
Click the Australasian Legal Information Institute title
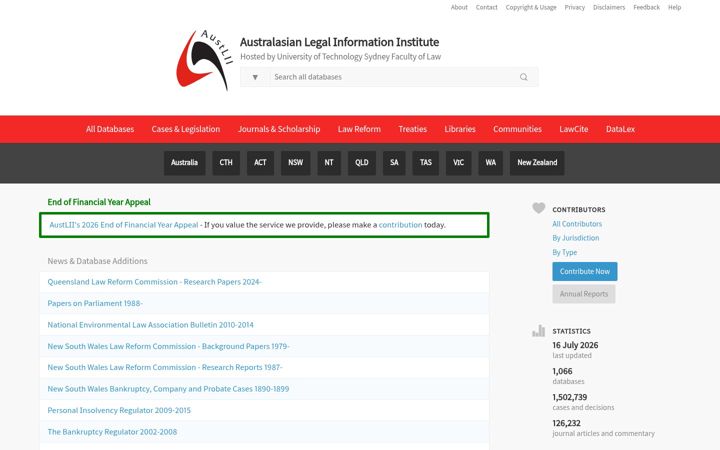tap(339, 42)
